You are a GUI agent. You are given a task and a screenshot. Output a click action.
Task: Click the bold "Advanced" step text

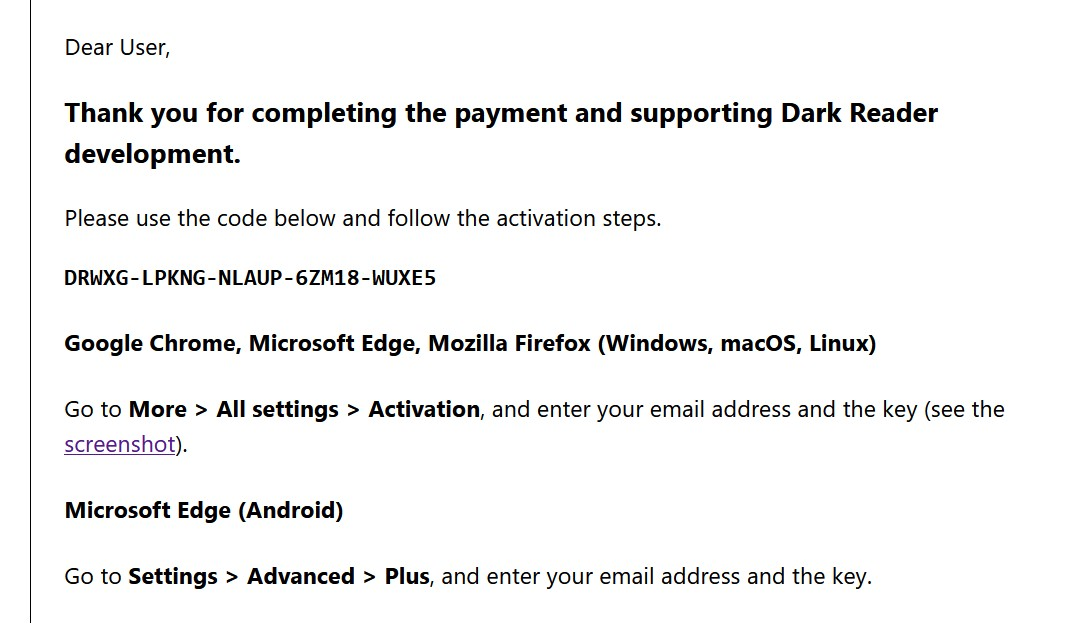[301, 577]
